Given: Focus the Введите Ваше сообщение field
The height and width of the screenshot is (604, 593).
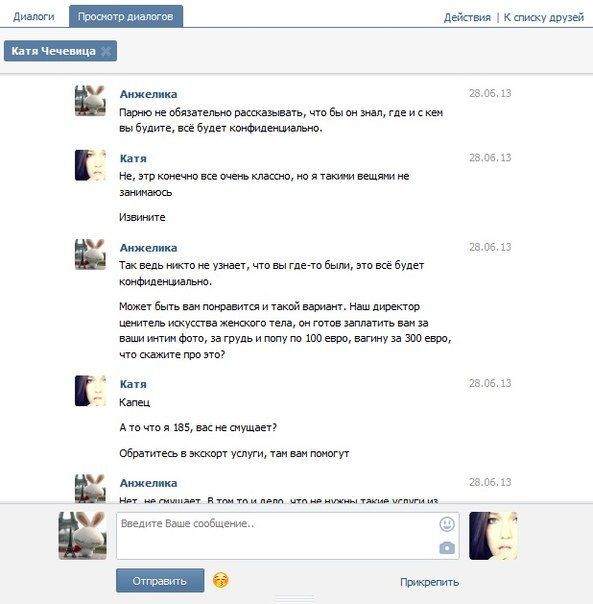Looking at the screenshot, I should tap(287, 535).
